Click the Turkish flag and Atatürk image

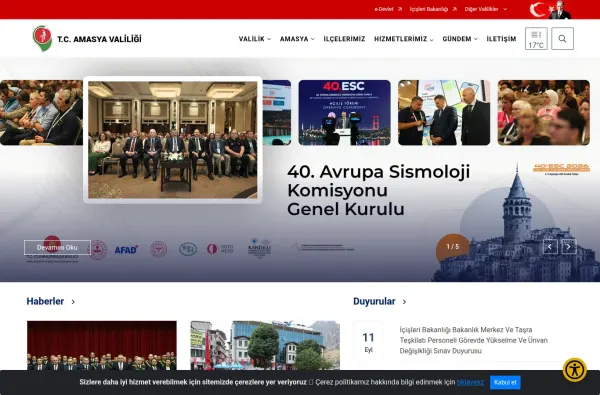point(550,10)
